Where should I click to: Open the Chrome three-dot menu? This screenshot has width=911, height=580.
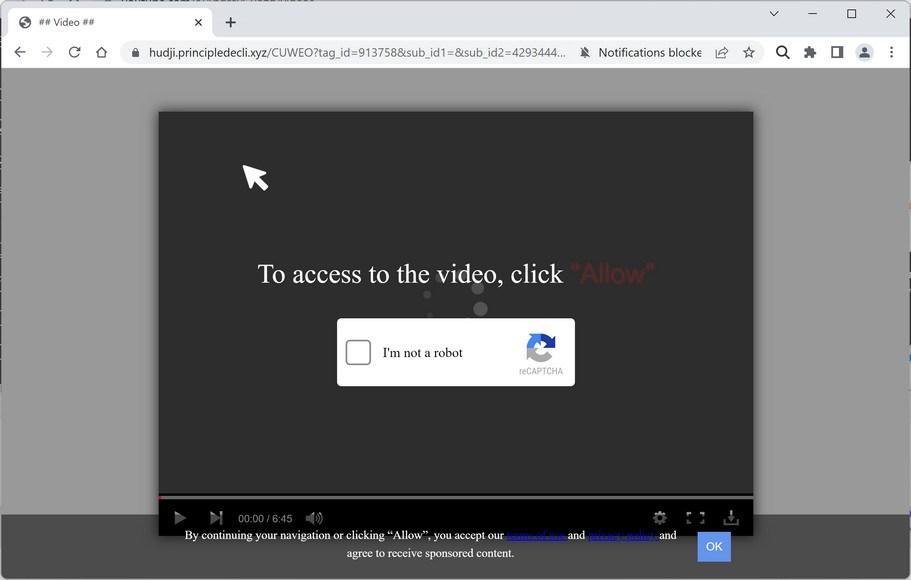click(891, 52)
